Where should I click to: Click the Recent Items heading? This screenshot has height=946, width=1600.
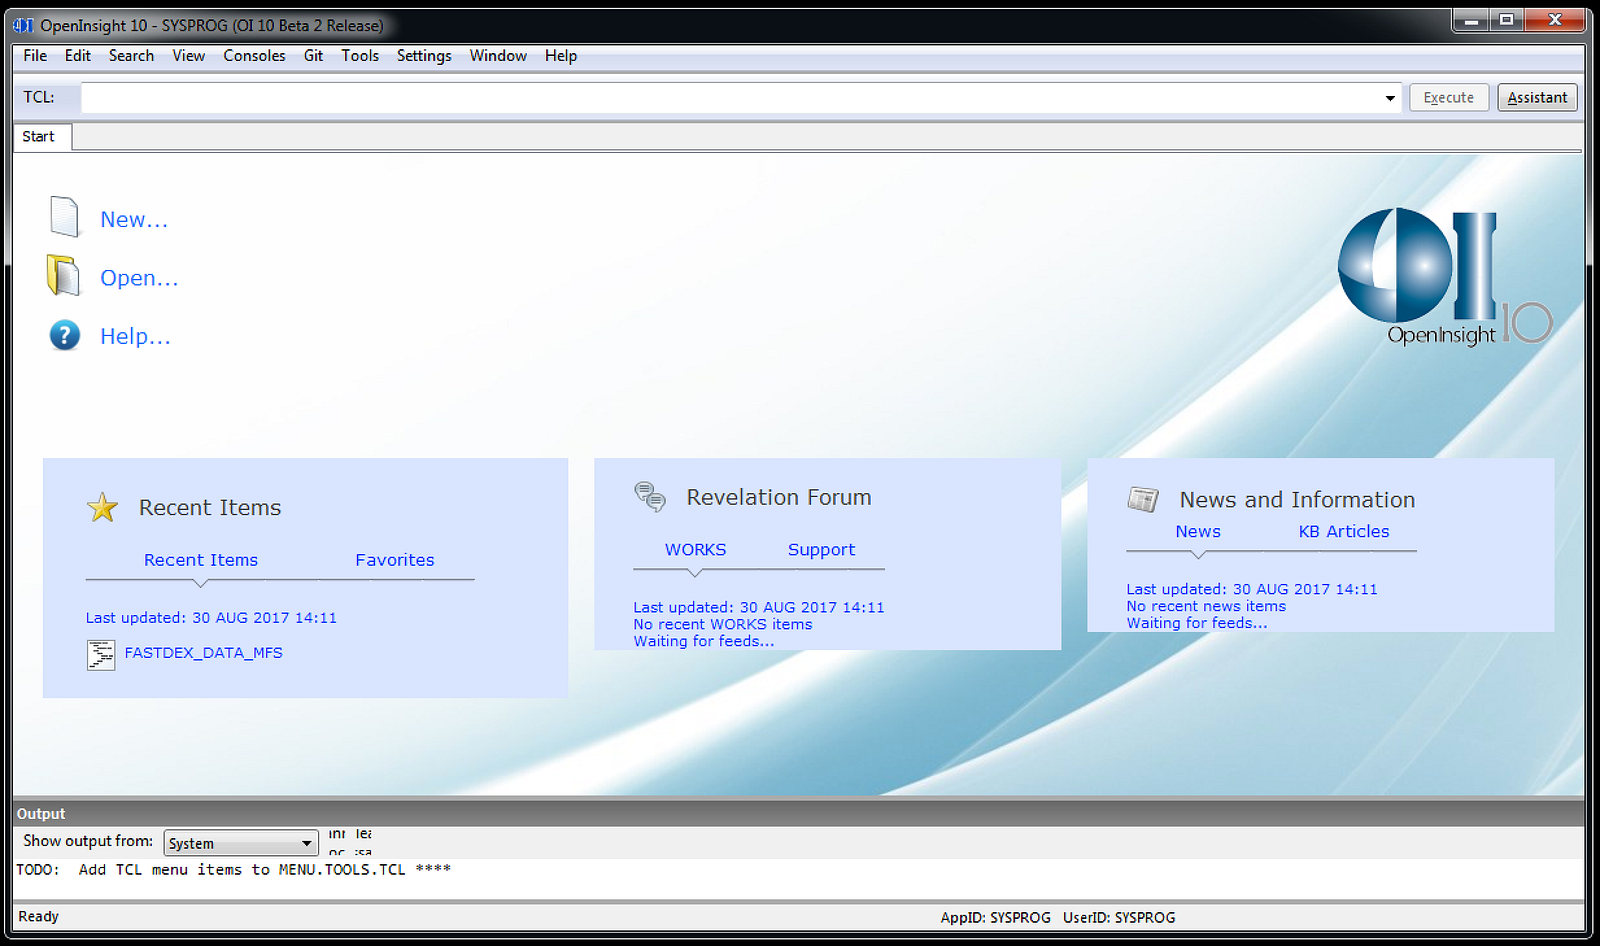point(210,508)
